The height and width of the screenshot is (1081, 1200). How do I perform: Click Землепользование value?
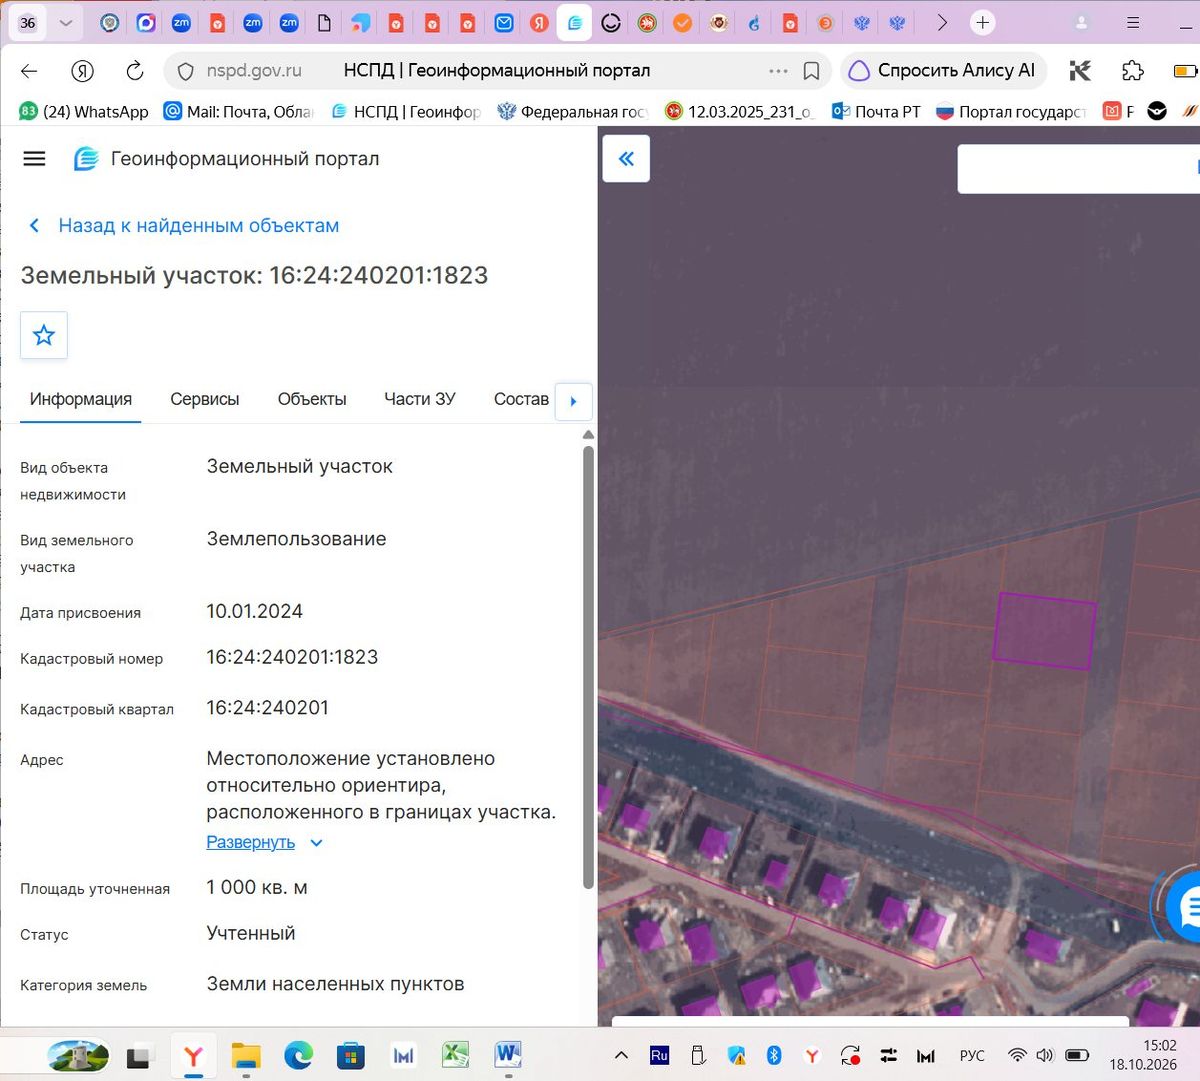click(x=296, y=539)
